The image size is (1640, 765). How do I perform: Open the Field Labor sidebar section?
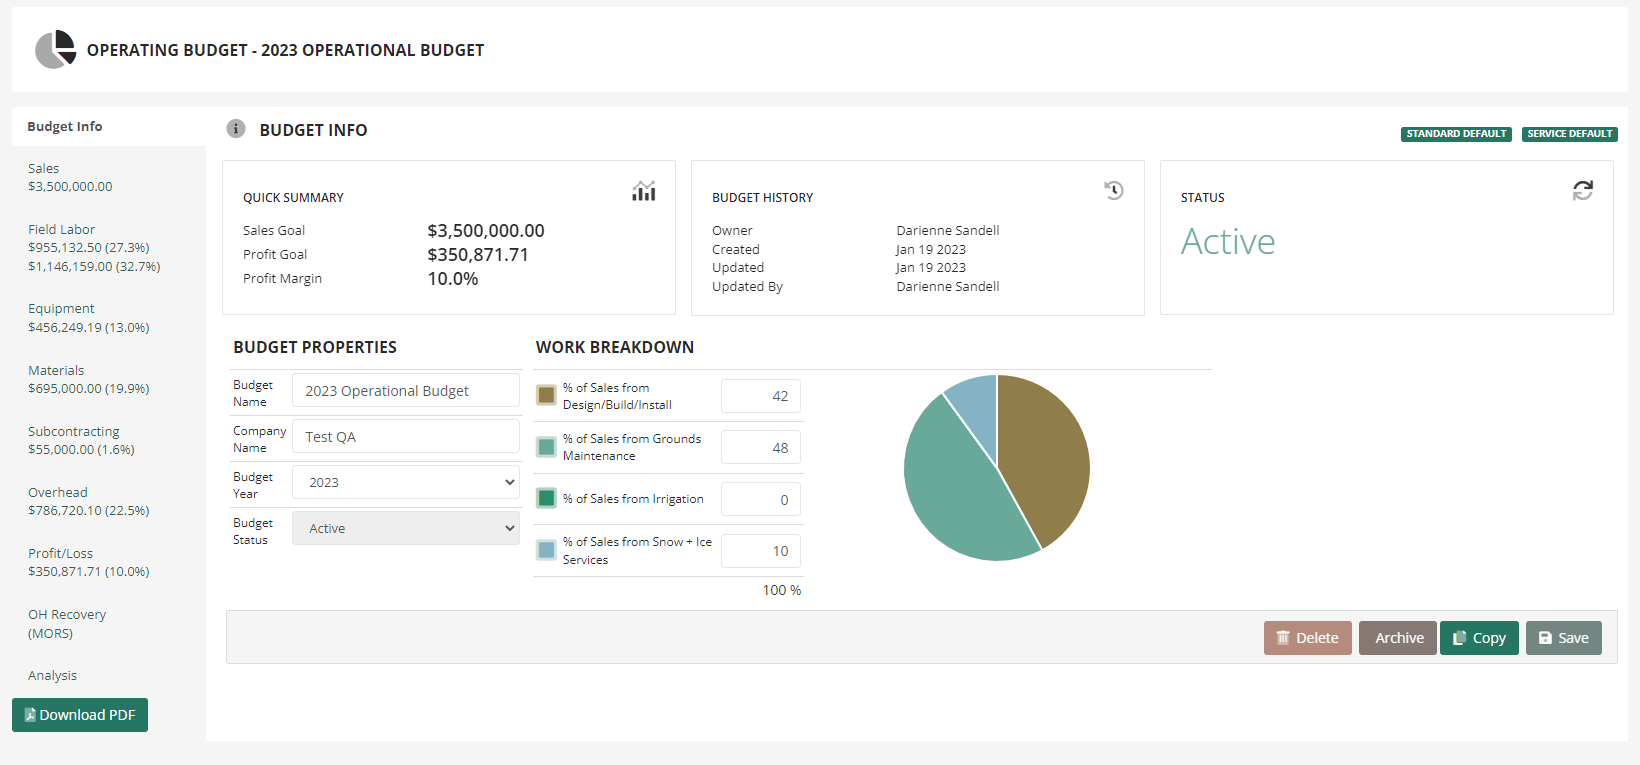(x=94, y=248)
